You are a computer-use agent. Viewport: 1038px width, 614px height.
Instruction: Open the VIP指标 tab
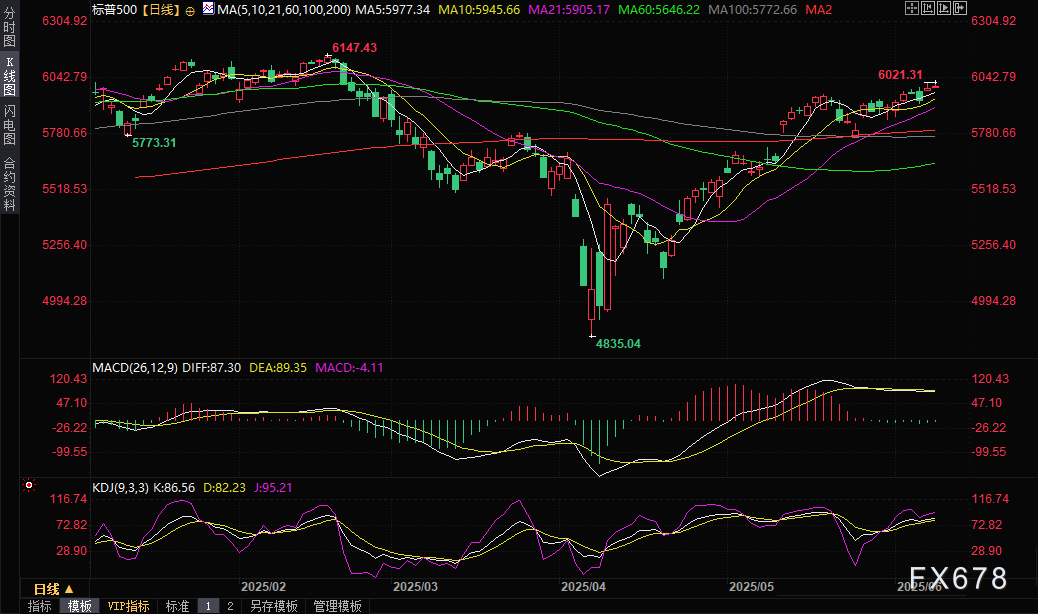(x=128, y=606)
